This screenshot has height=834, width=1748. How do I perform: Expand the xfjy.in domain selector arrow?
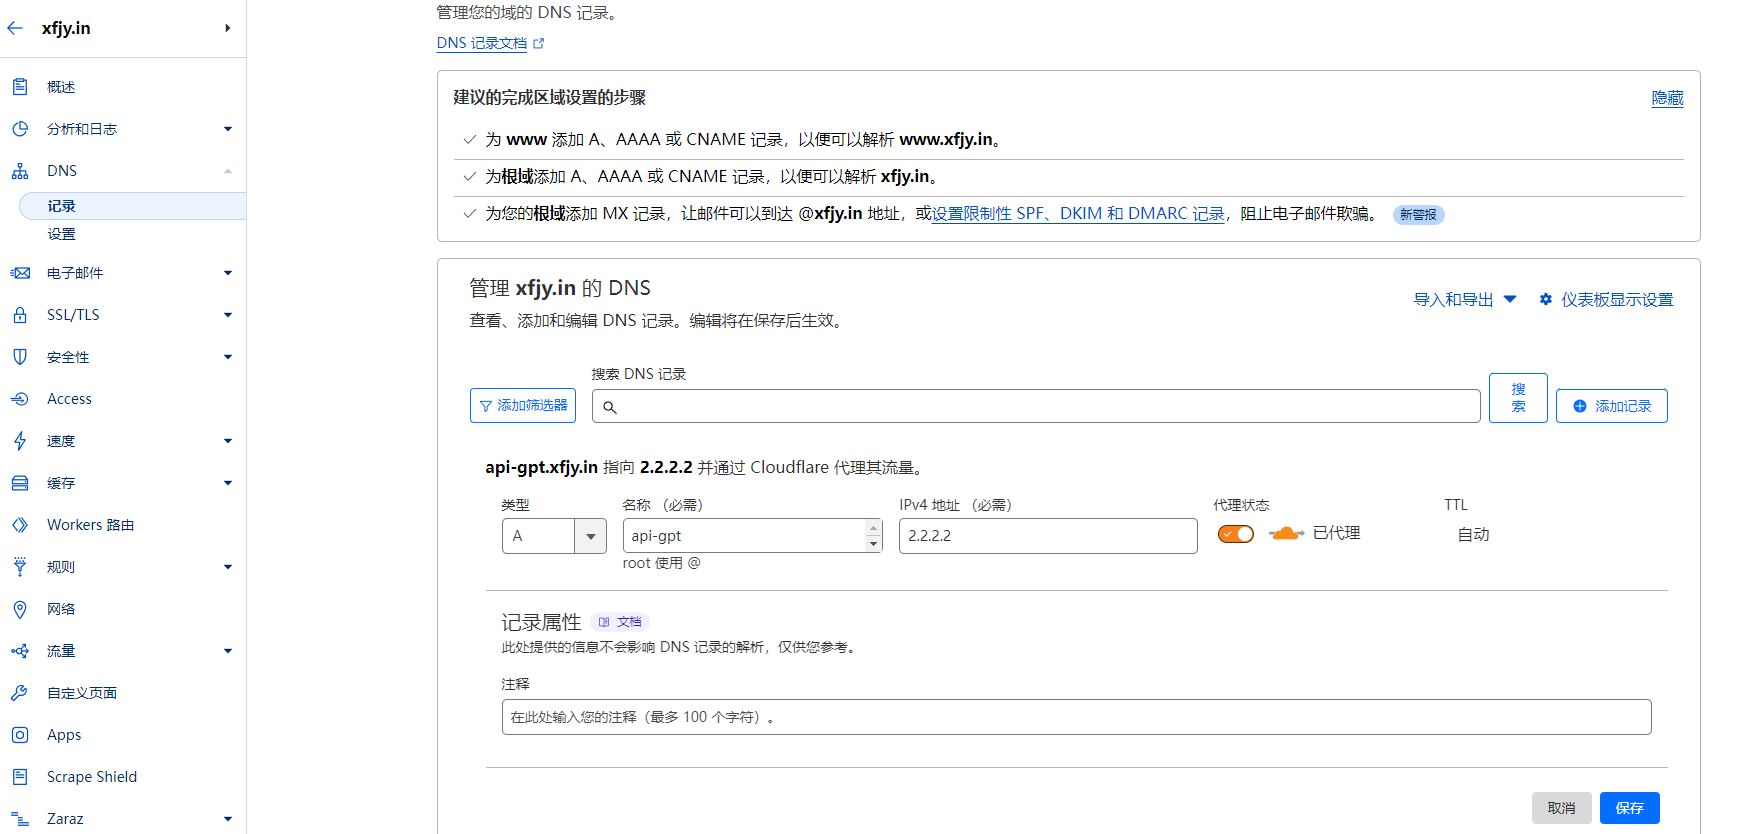pos(228,28)
